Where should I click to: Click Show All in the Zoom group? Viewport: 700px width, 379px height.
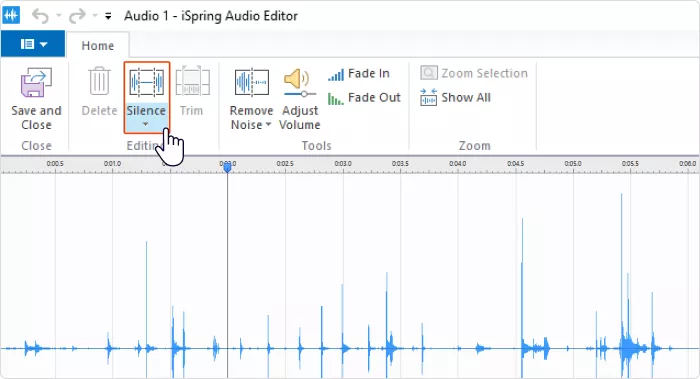click(x=455, y=97)
